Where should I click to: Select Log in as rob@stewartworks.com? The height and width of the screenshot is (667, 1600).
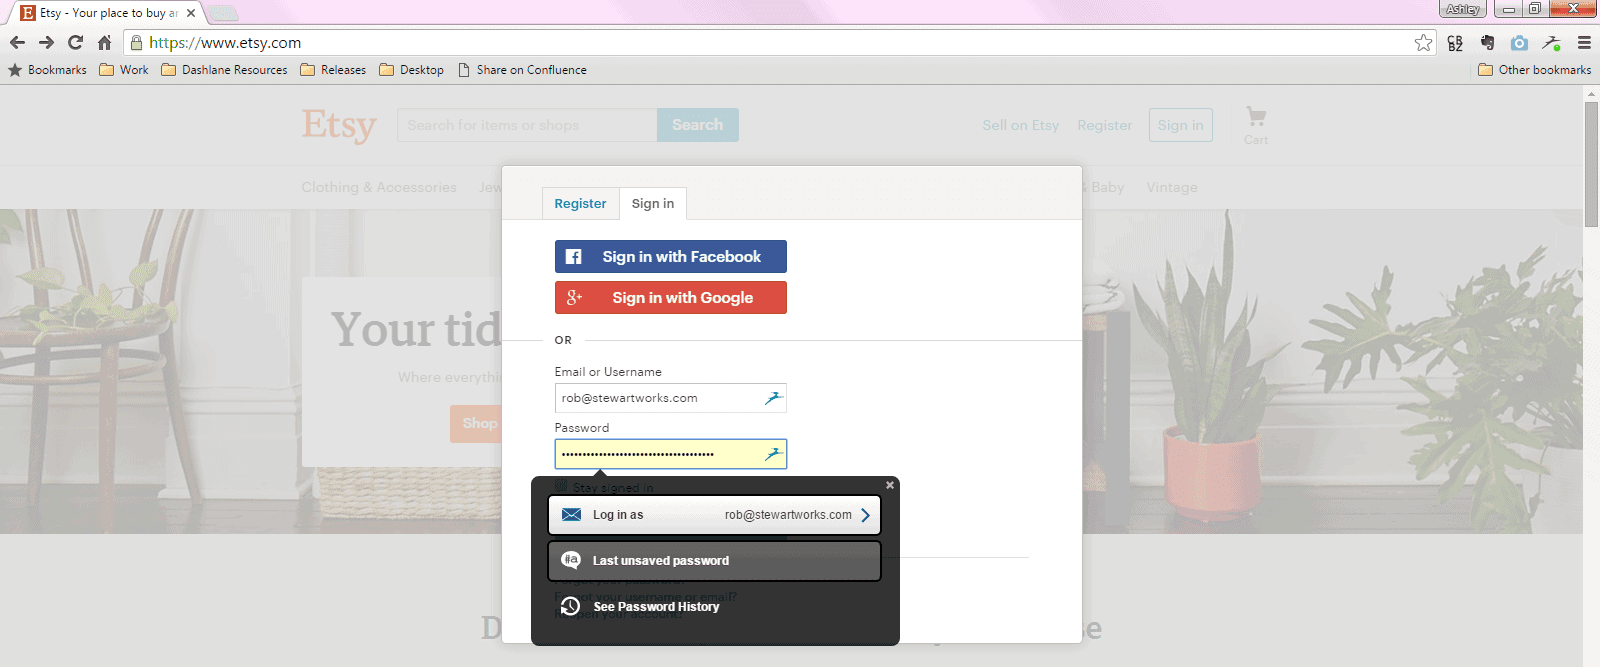pos(714,515)
